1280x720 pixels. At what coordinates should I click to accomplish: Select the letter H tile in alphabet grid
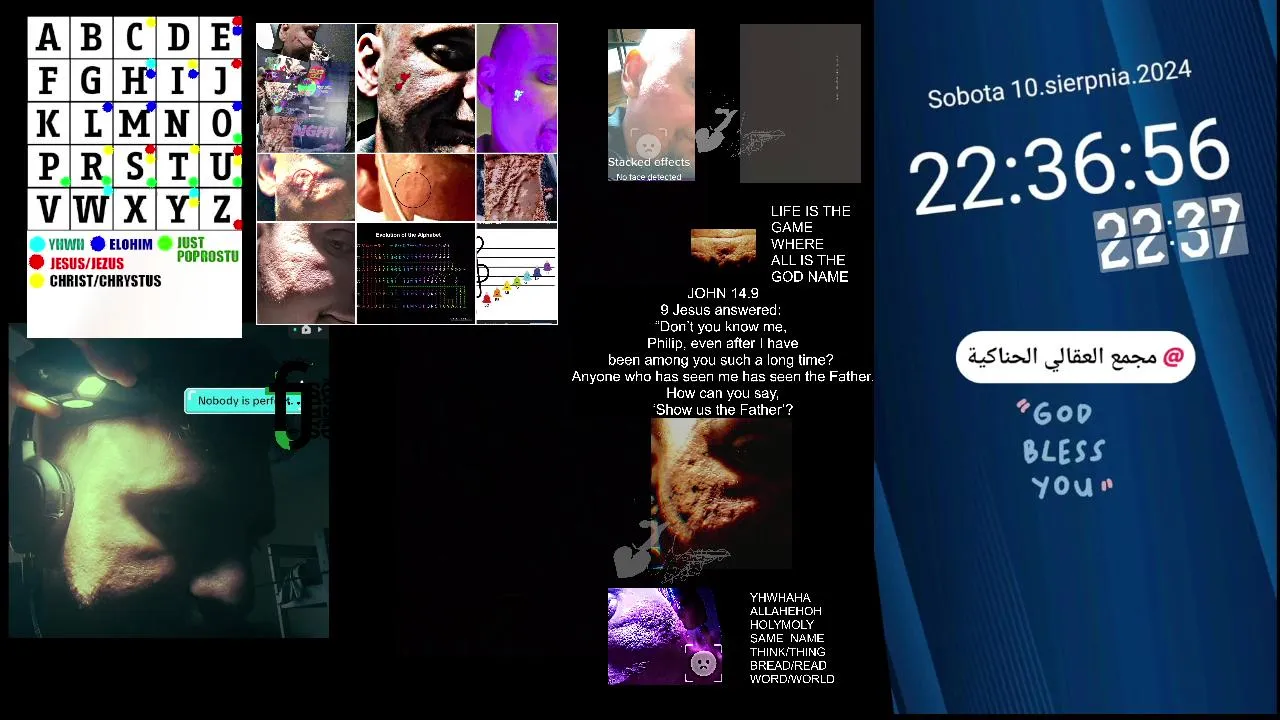pyautogui.click(x=134, y=80)
